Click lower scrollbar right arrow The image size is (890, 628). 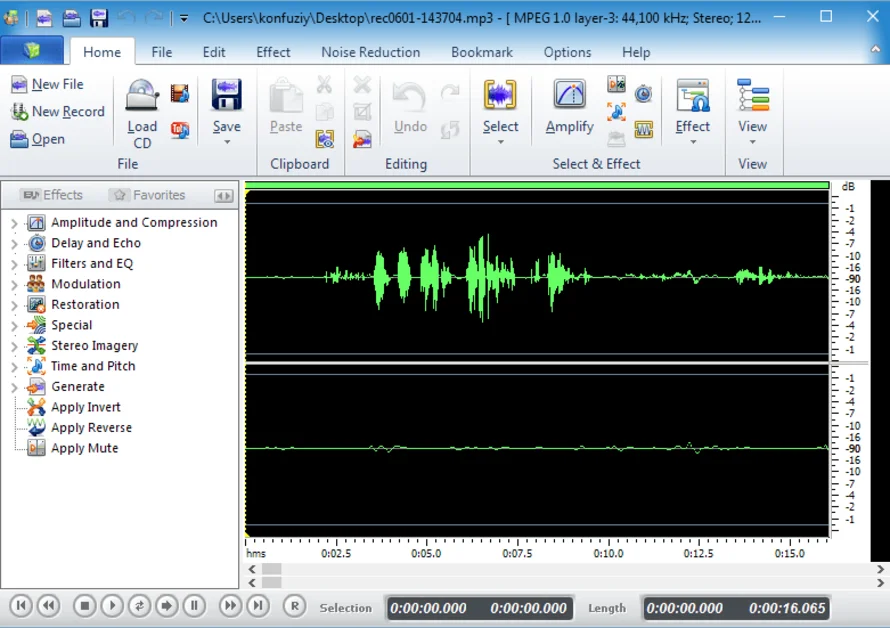click(880, 583)
